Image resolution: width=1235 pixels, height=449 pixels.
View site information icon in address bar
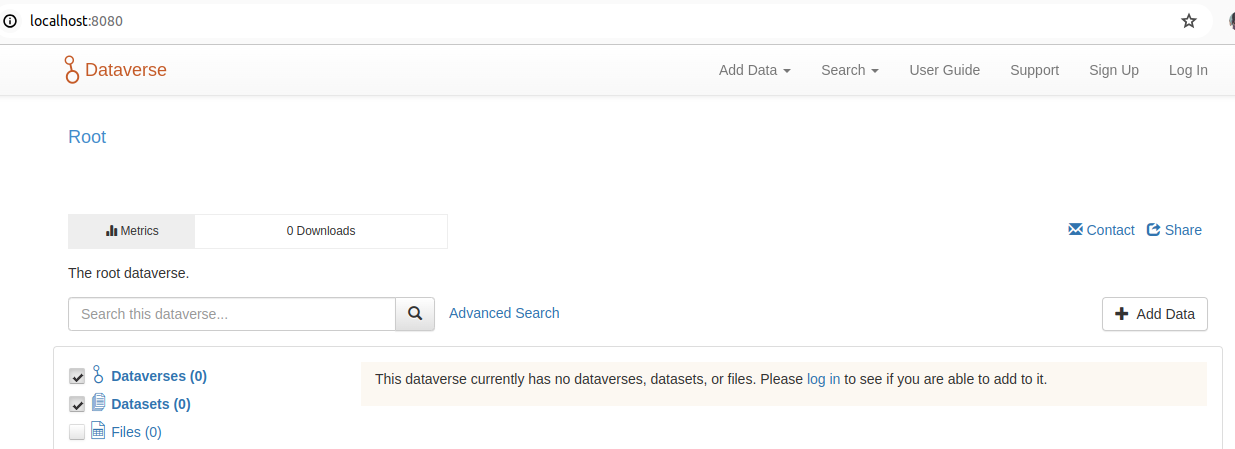point(10,21)
